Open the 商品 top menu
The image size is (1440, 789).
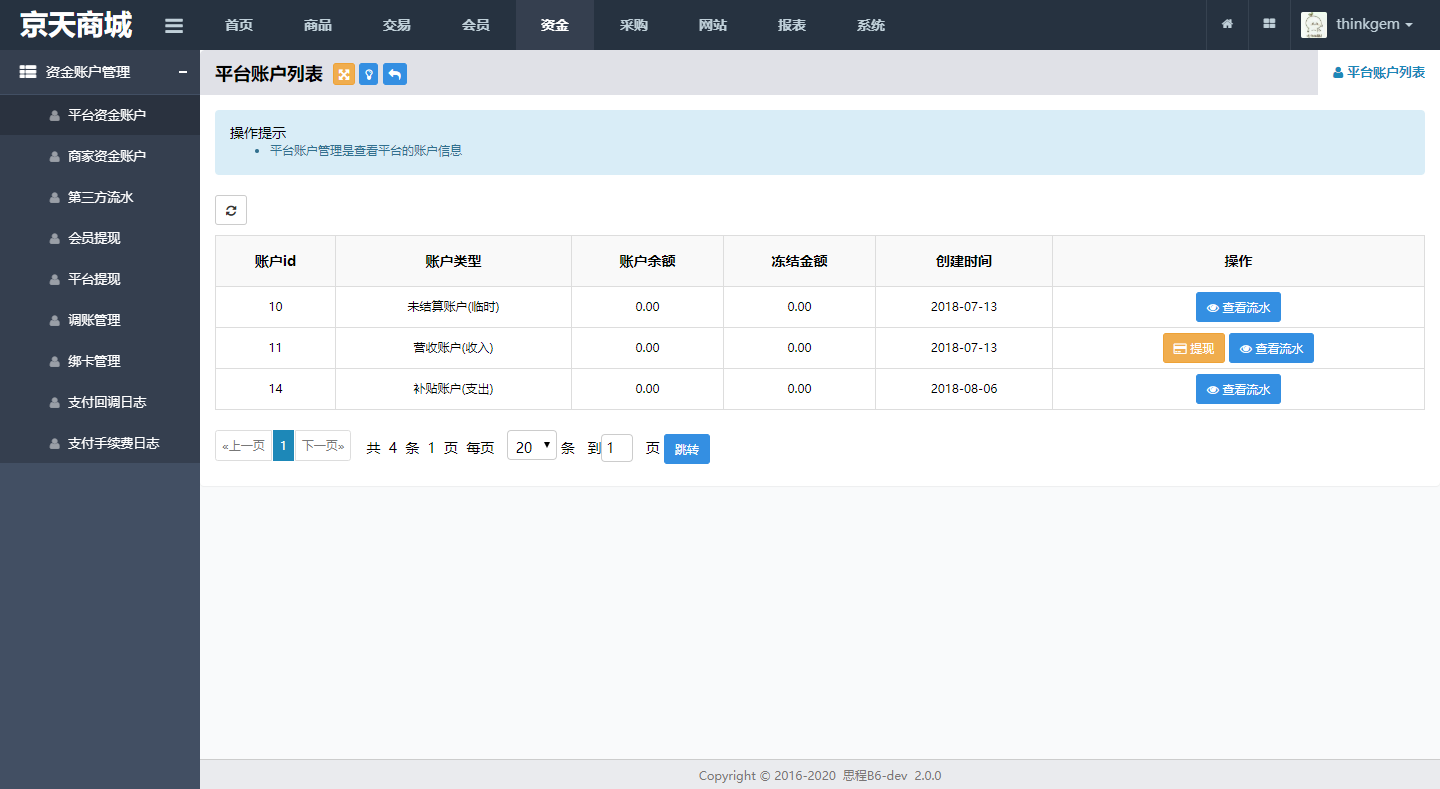[318, 25]
